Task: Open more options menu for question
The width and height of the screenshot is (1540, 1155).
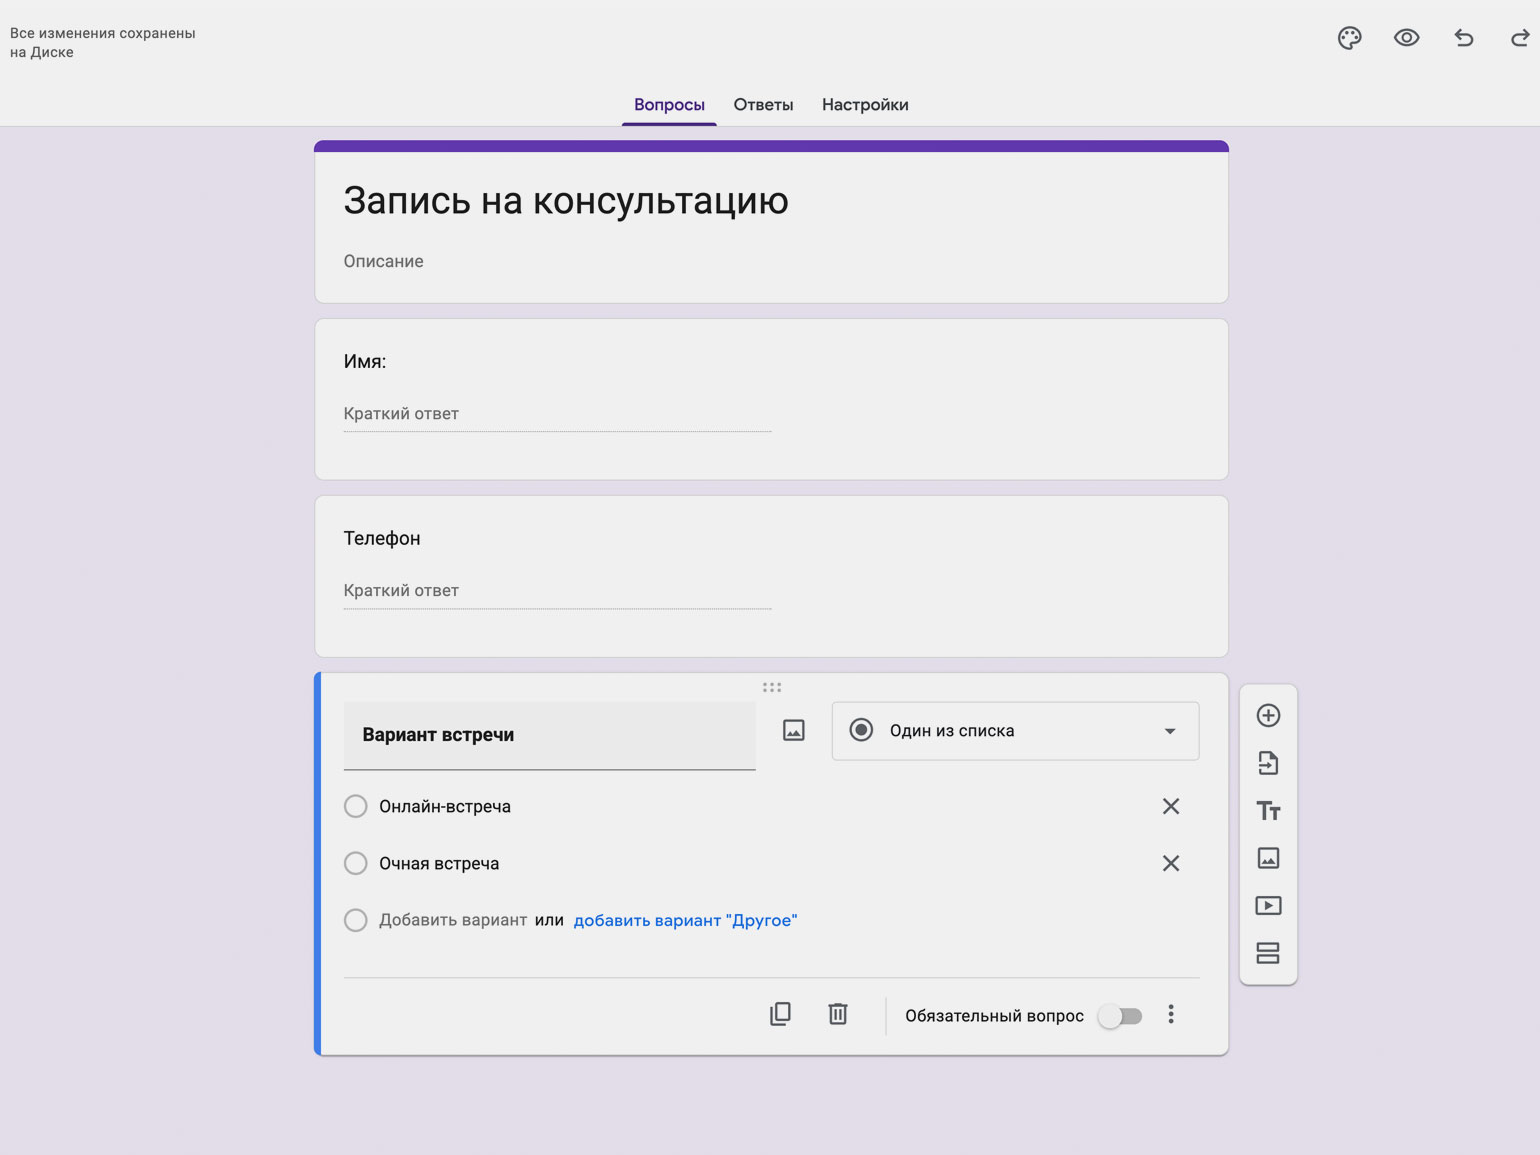Action: coord(1171,1015)
